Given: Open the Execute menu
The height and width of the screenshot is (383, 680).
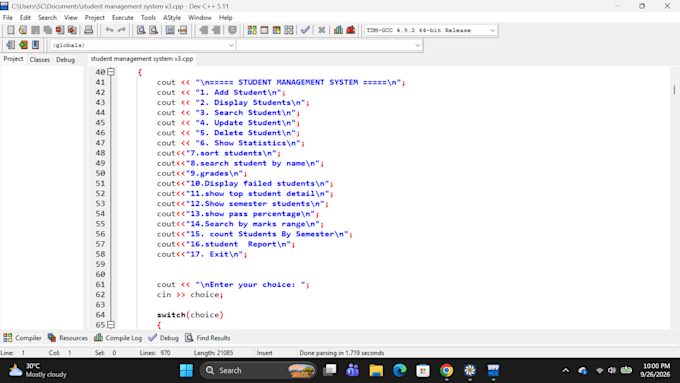Looking at the screenshot, I should coord(123,17).
